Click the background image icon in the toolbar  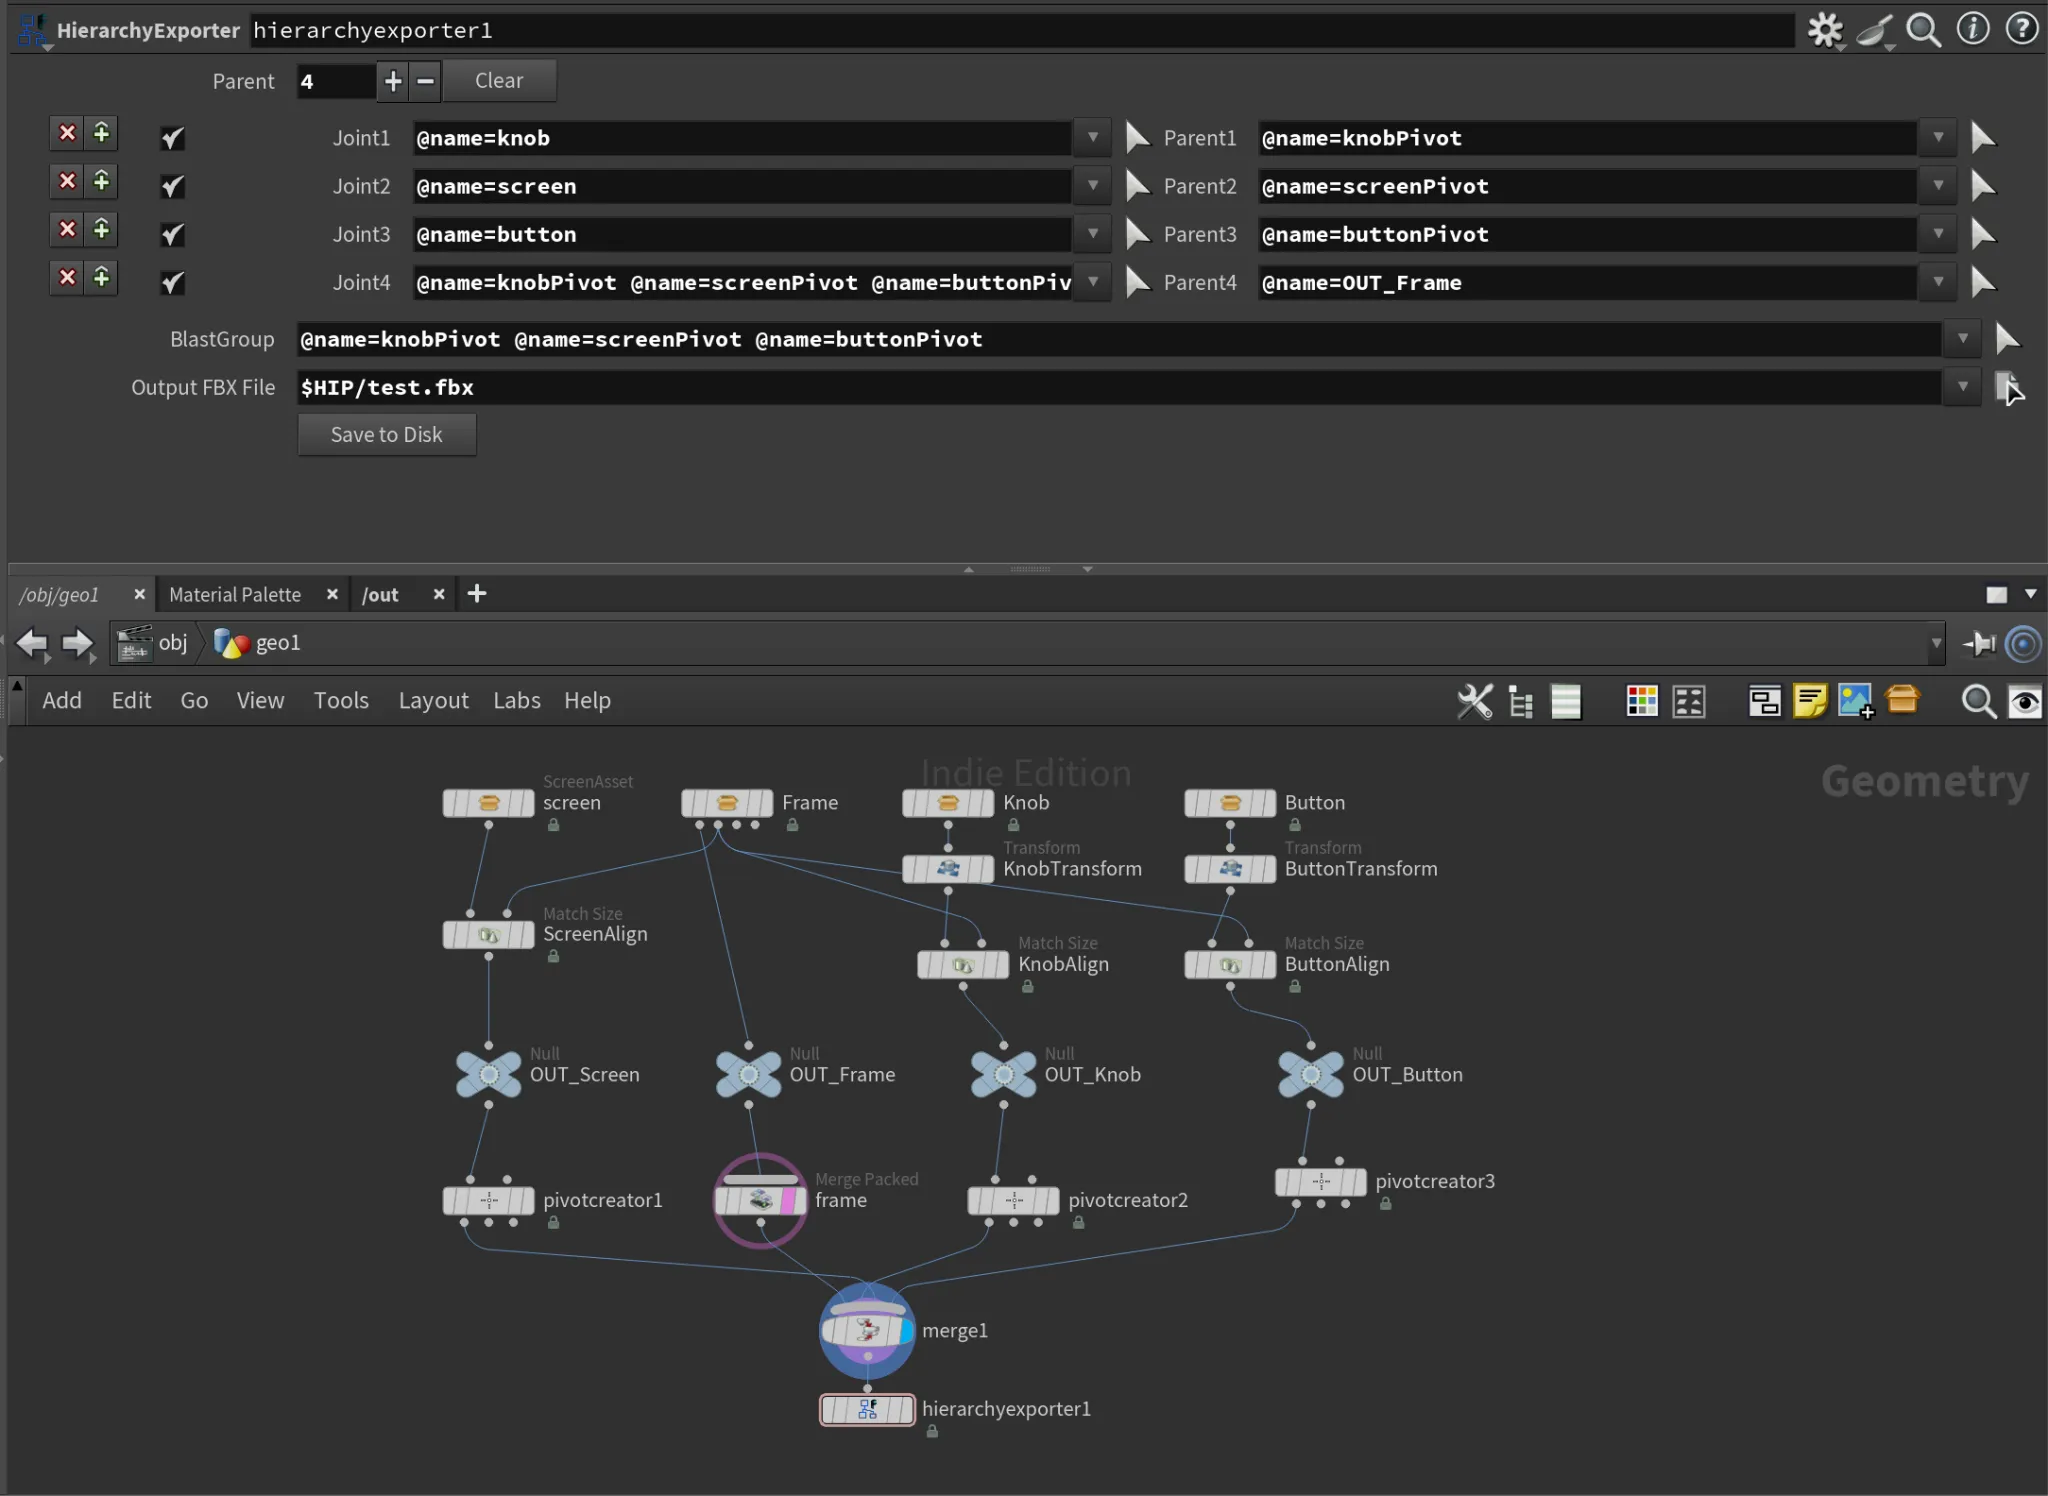point(1856,701)
